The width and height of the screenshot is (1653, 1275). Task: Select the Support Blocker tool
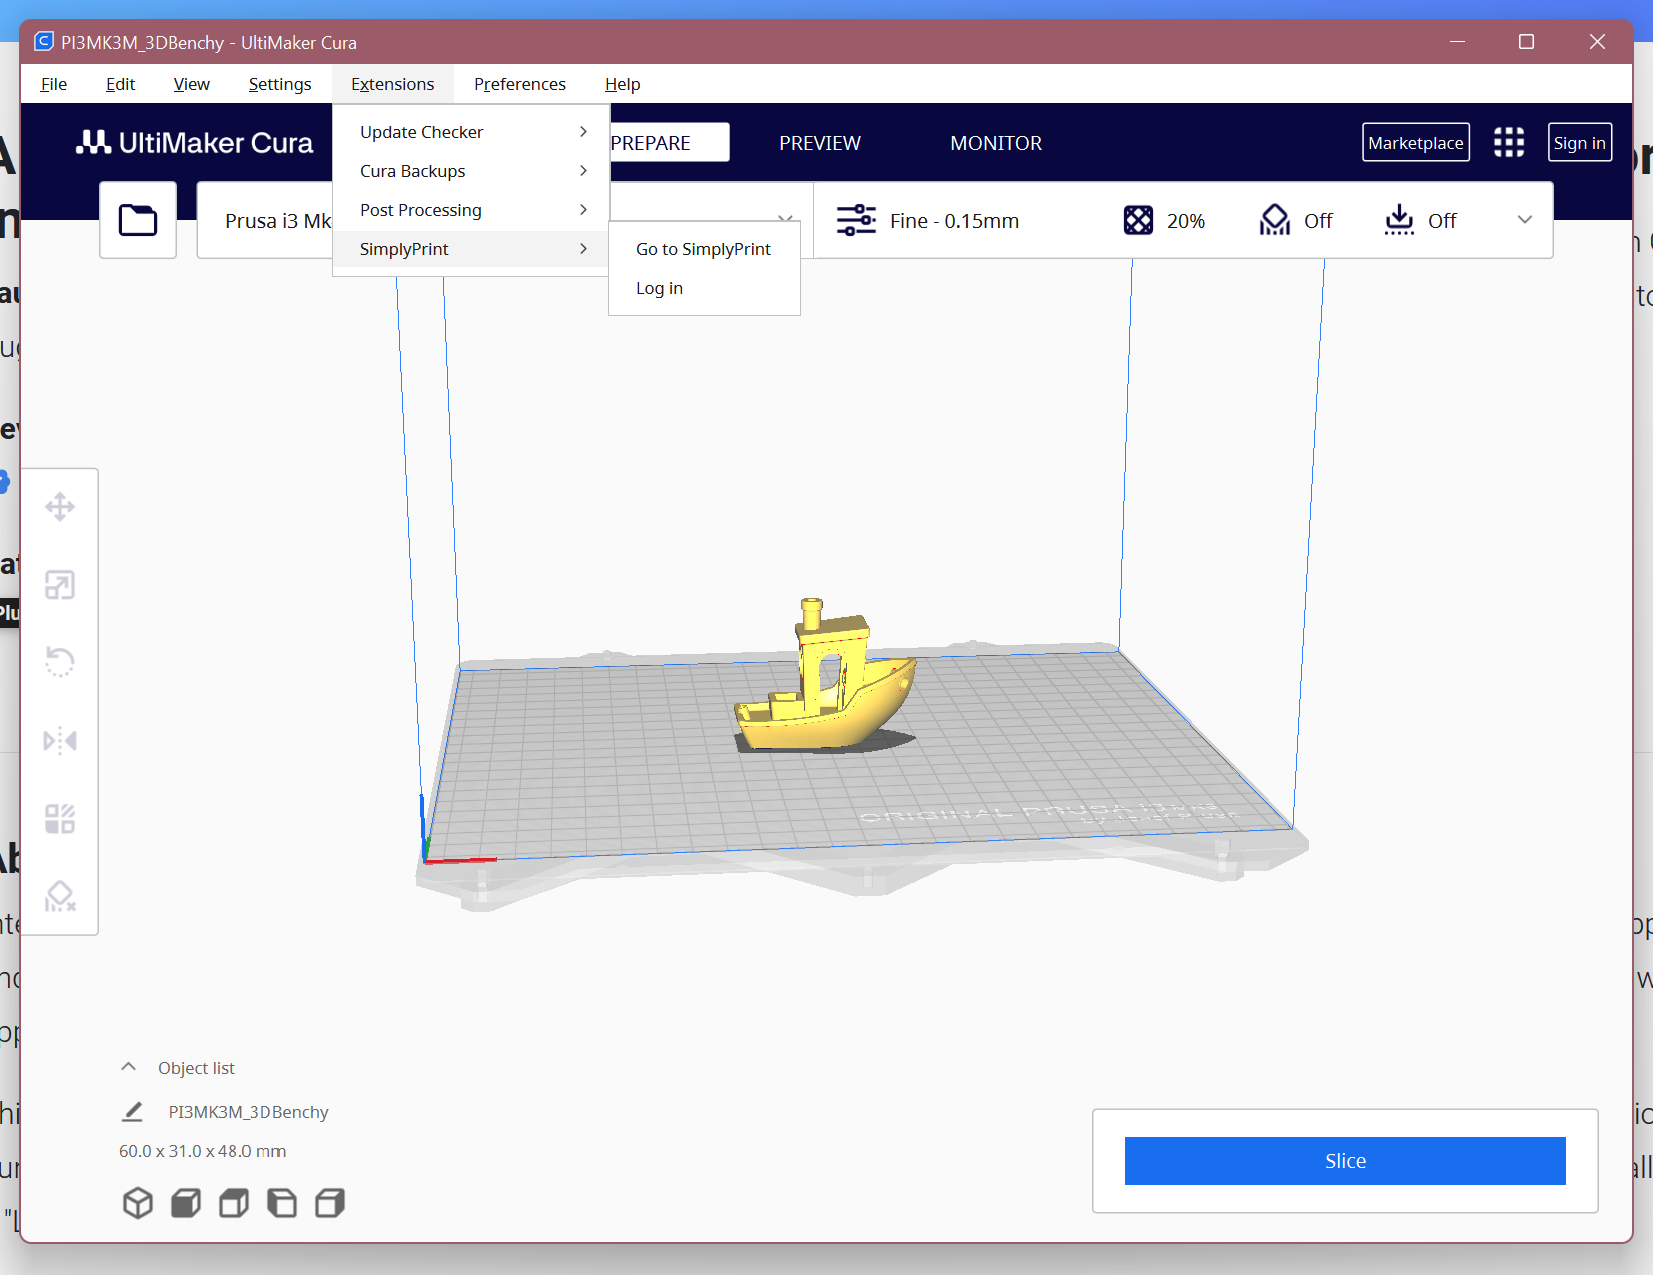point(60,896)
